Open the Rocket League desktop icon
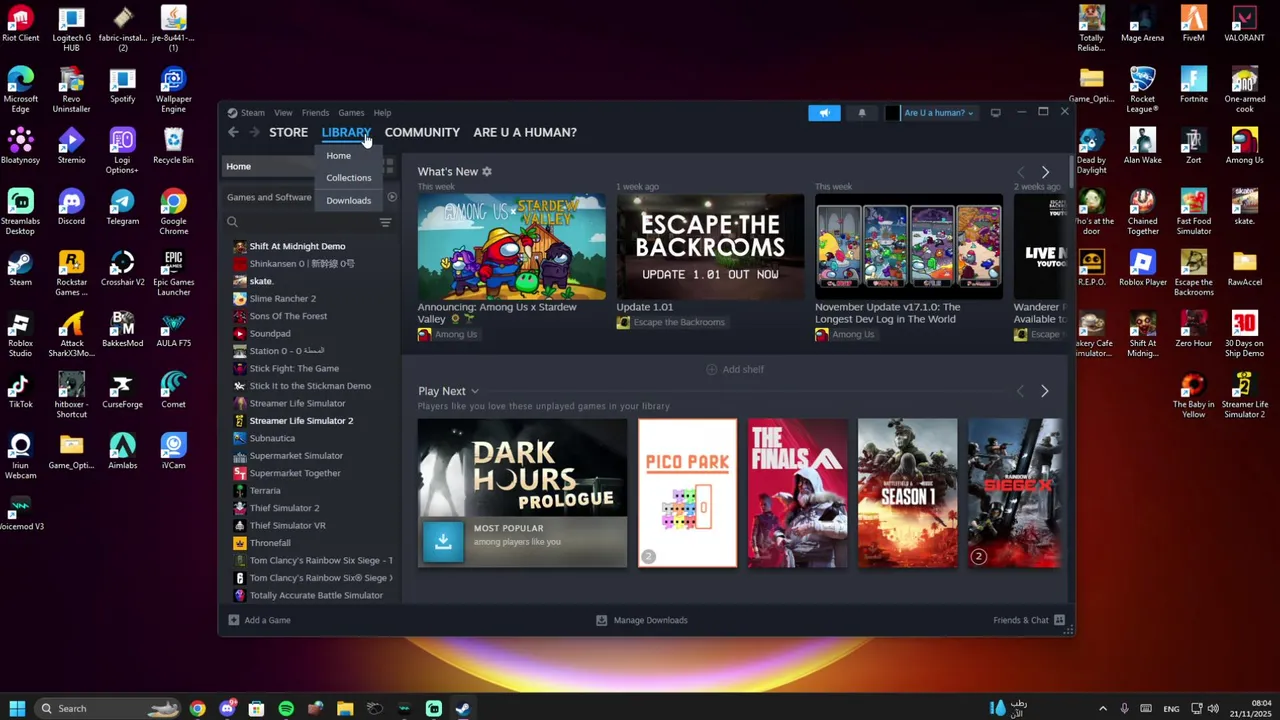Image resolution: width=1280 pixels, height=720 pixels. [1143, 87]
